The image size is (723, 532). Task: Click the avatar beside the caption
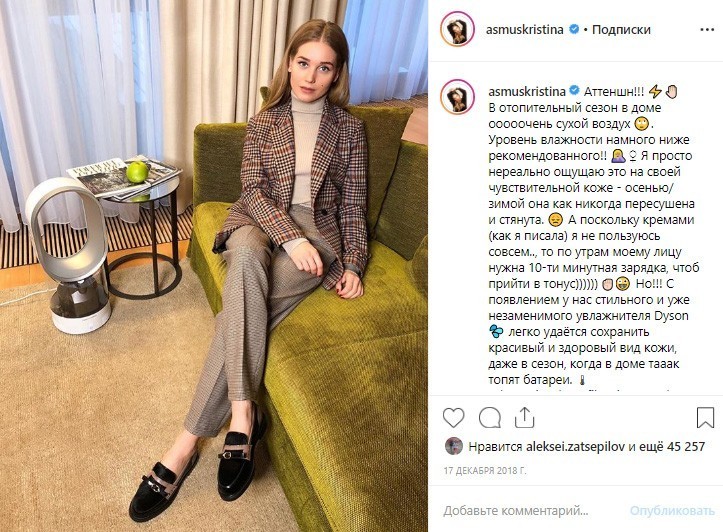[x=457, y=97]
